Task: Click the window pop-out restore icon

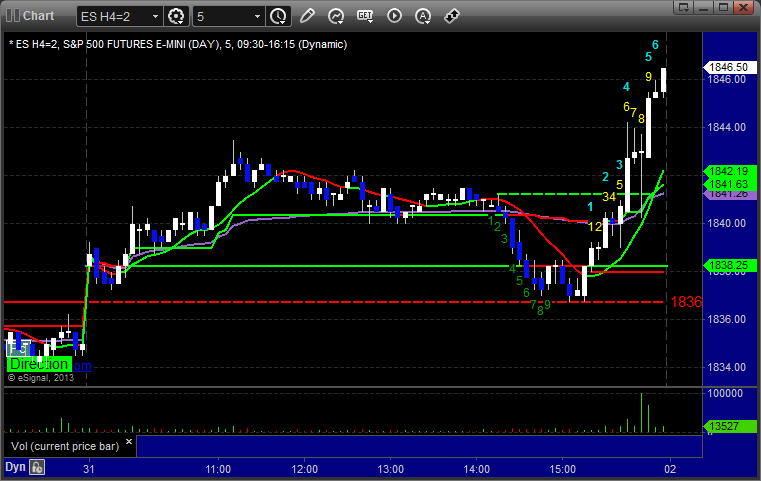Action: (684, 7)
